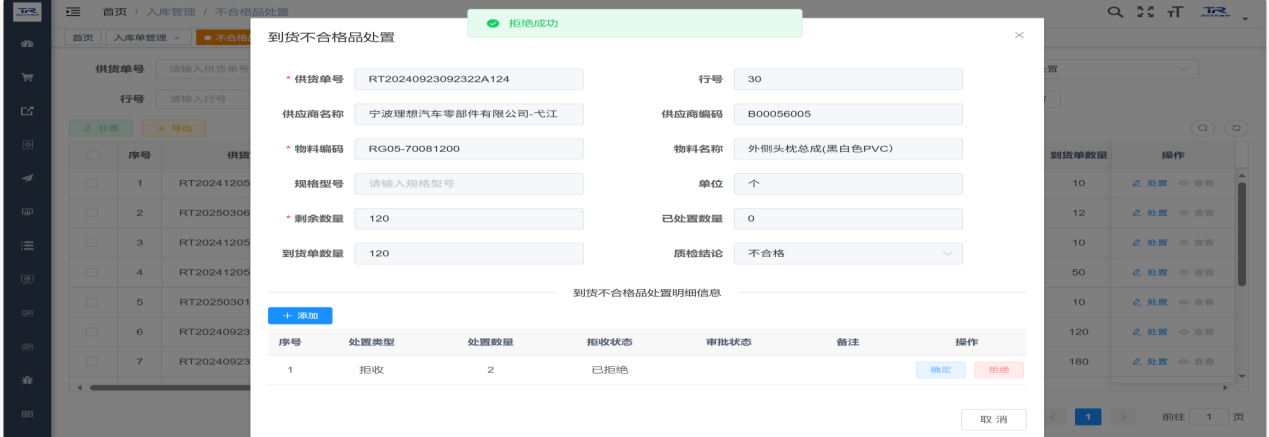
Task: Open the monitor screen sidebar icon
Action: click(27, 211)
